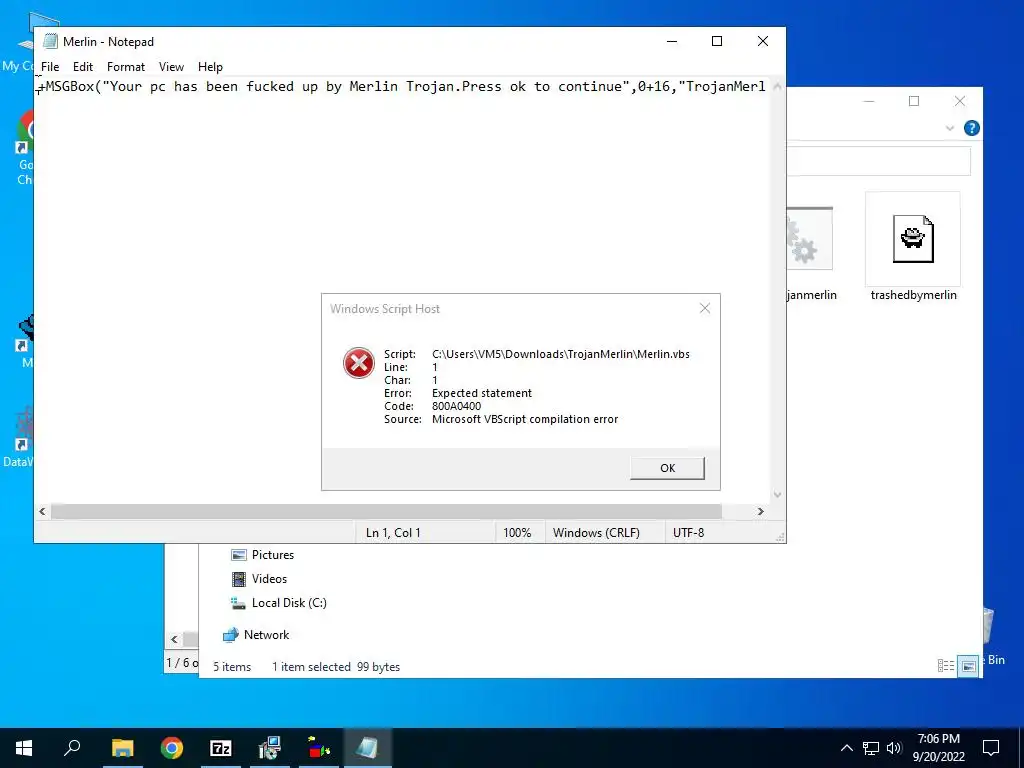Open the Help menu in Notepad
The width and height of the screenshot is (1024, 768).
pyautogui.click(x=210, y=67)
